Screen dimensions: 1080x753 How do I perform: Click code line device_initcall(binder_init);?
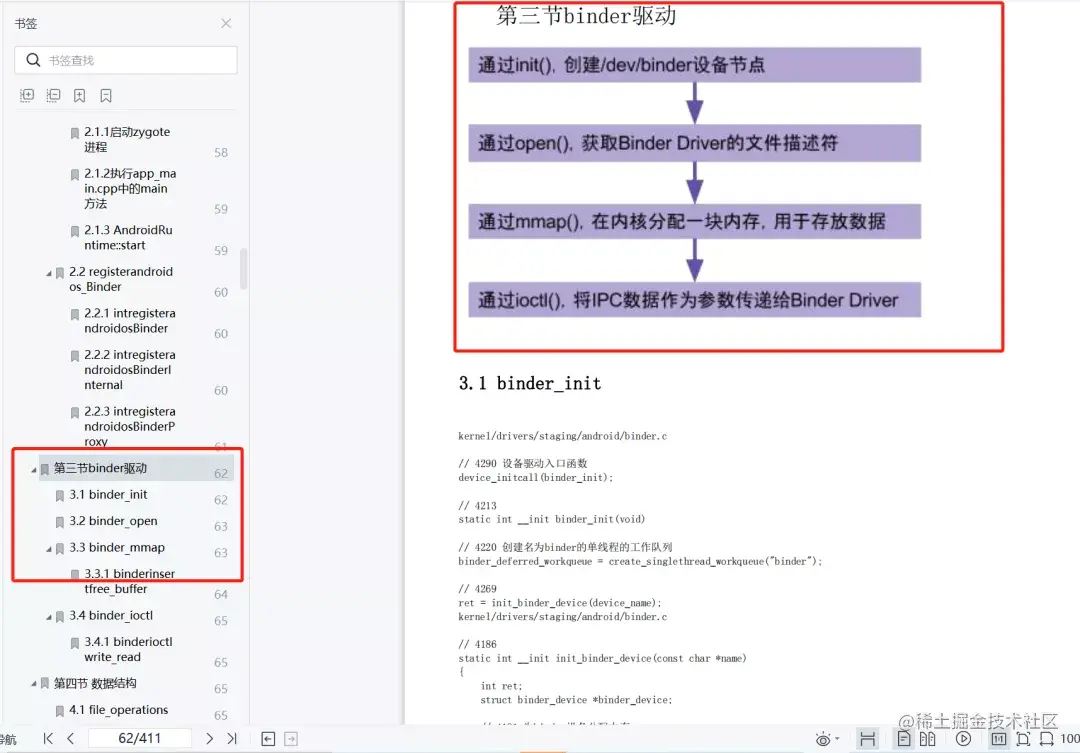pos(535,477)
